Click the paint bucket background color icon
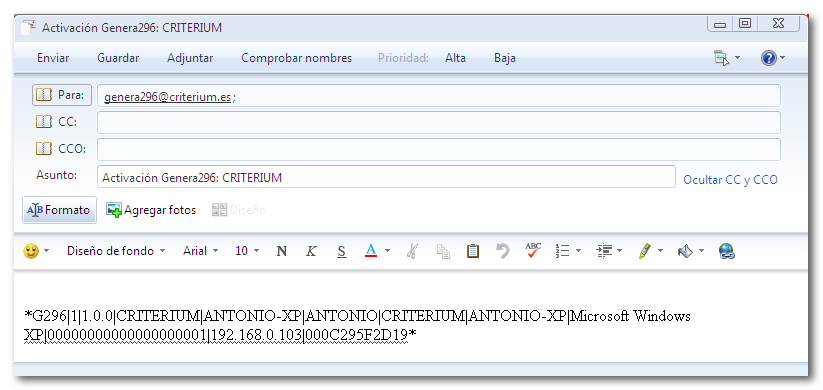 685,251
